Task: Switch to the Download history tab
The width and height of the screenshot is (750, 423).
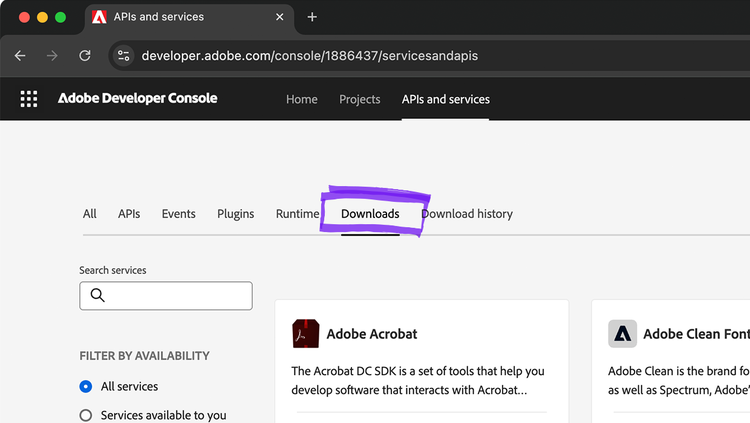Action: tap(467, 214)
